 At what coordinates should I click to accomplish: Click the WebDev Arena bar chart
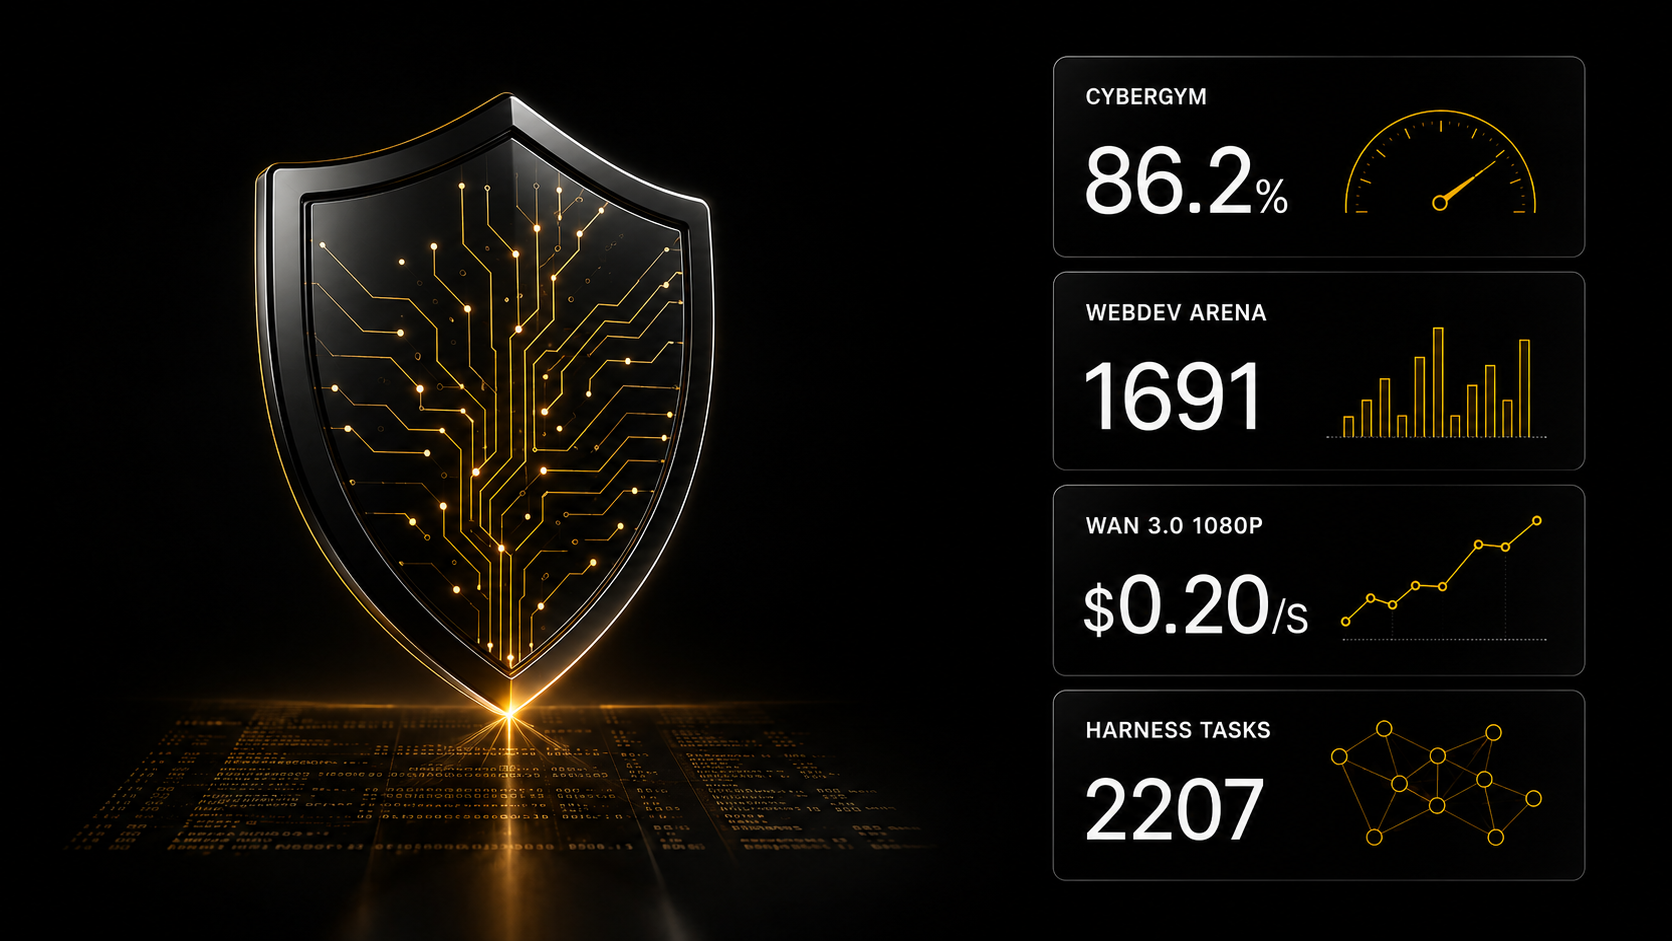pyautogui.click(x=1437, y=383)
